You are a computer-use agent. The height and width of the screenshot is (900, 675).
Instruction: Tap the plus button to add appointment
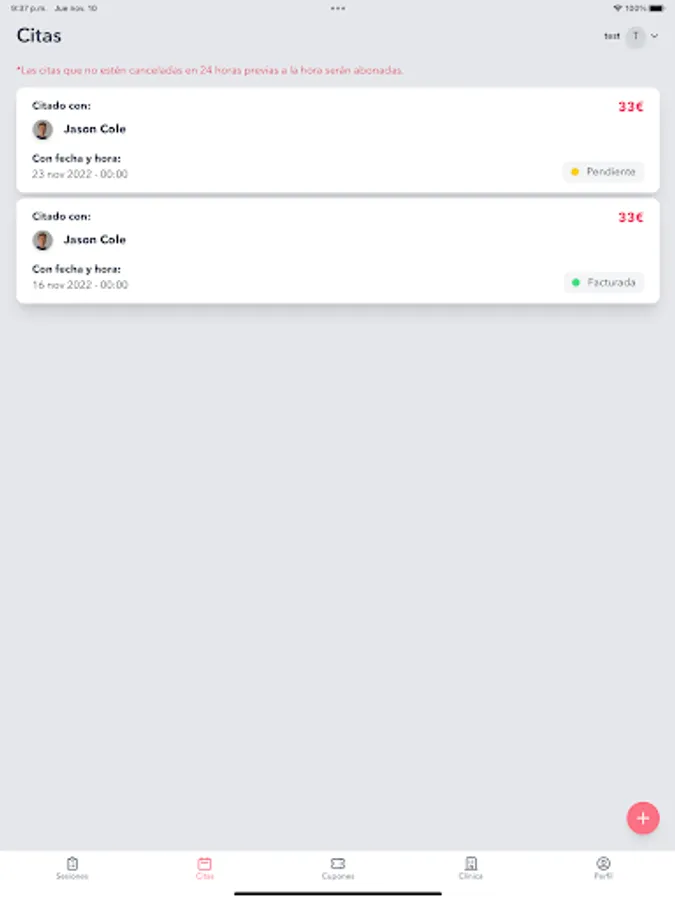pyautogui.click(x=642, y=818)
